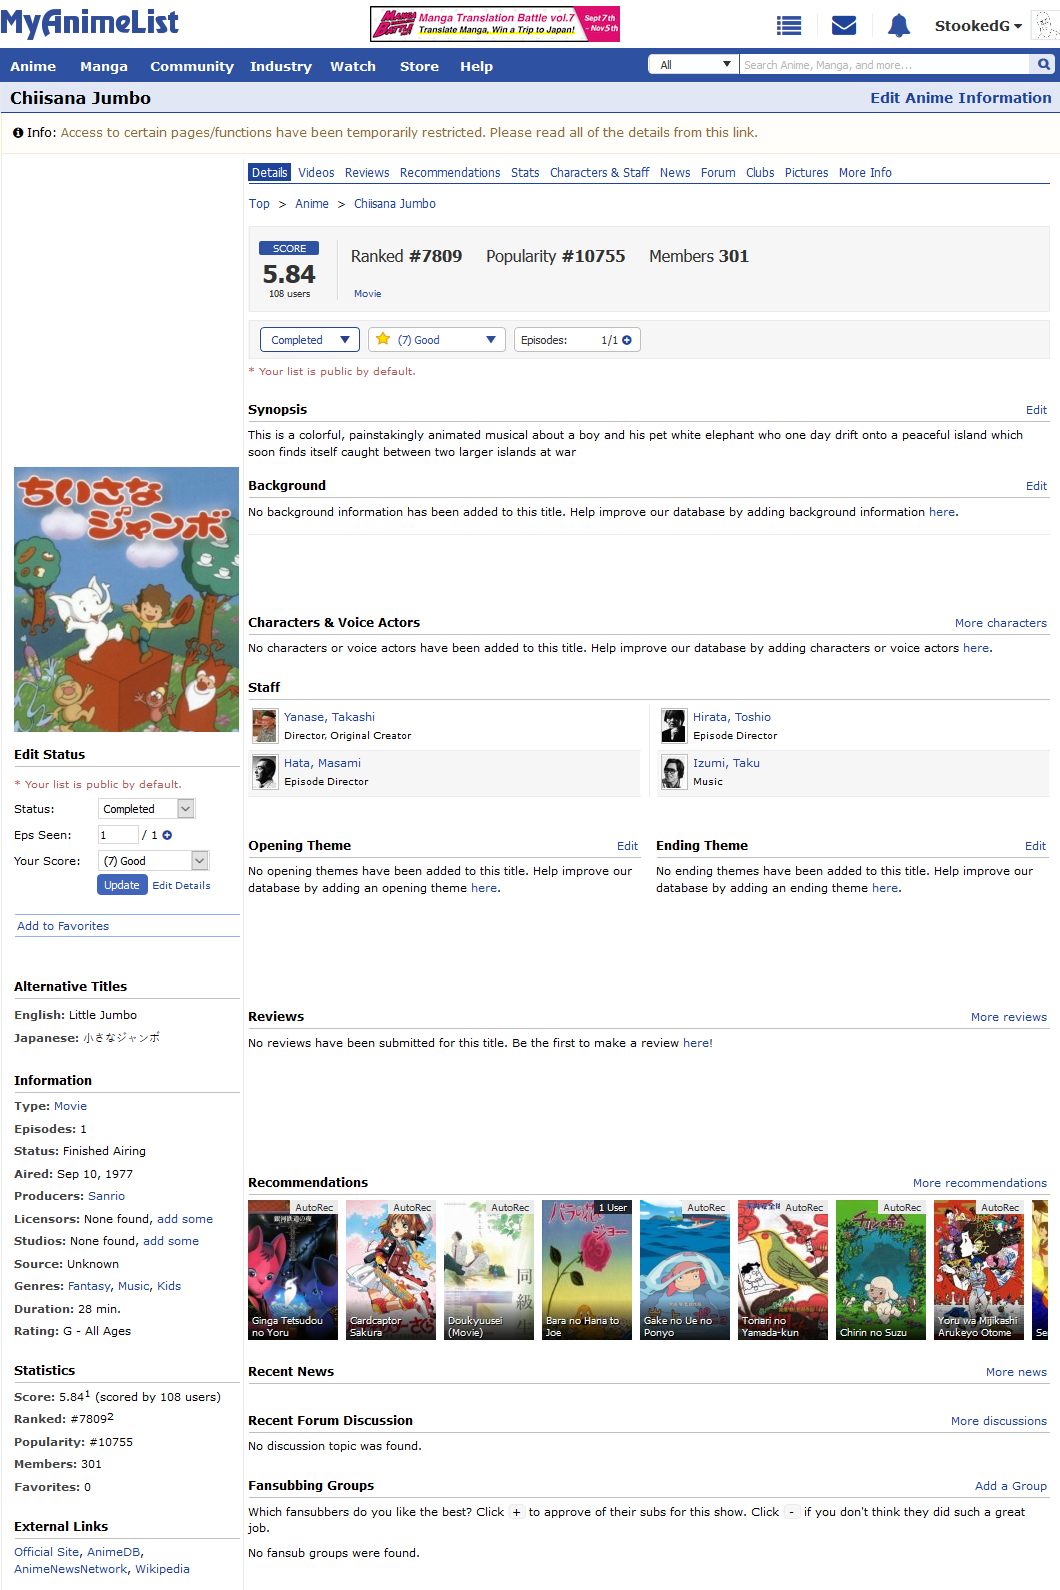Switch to the Pictures tab

tap(806, 173)
